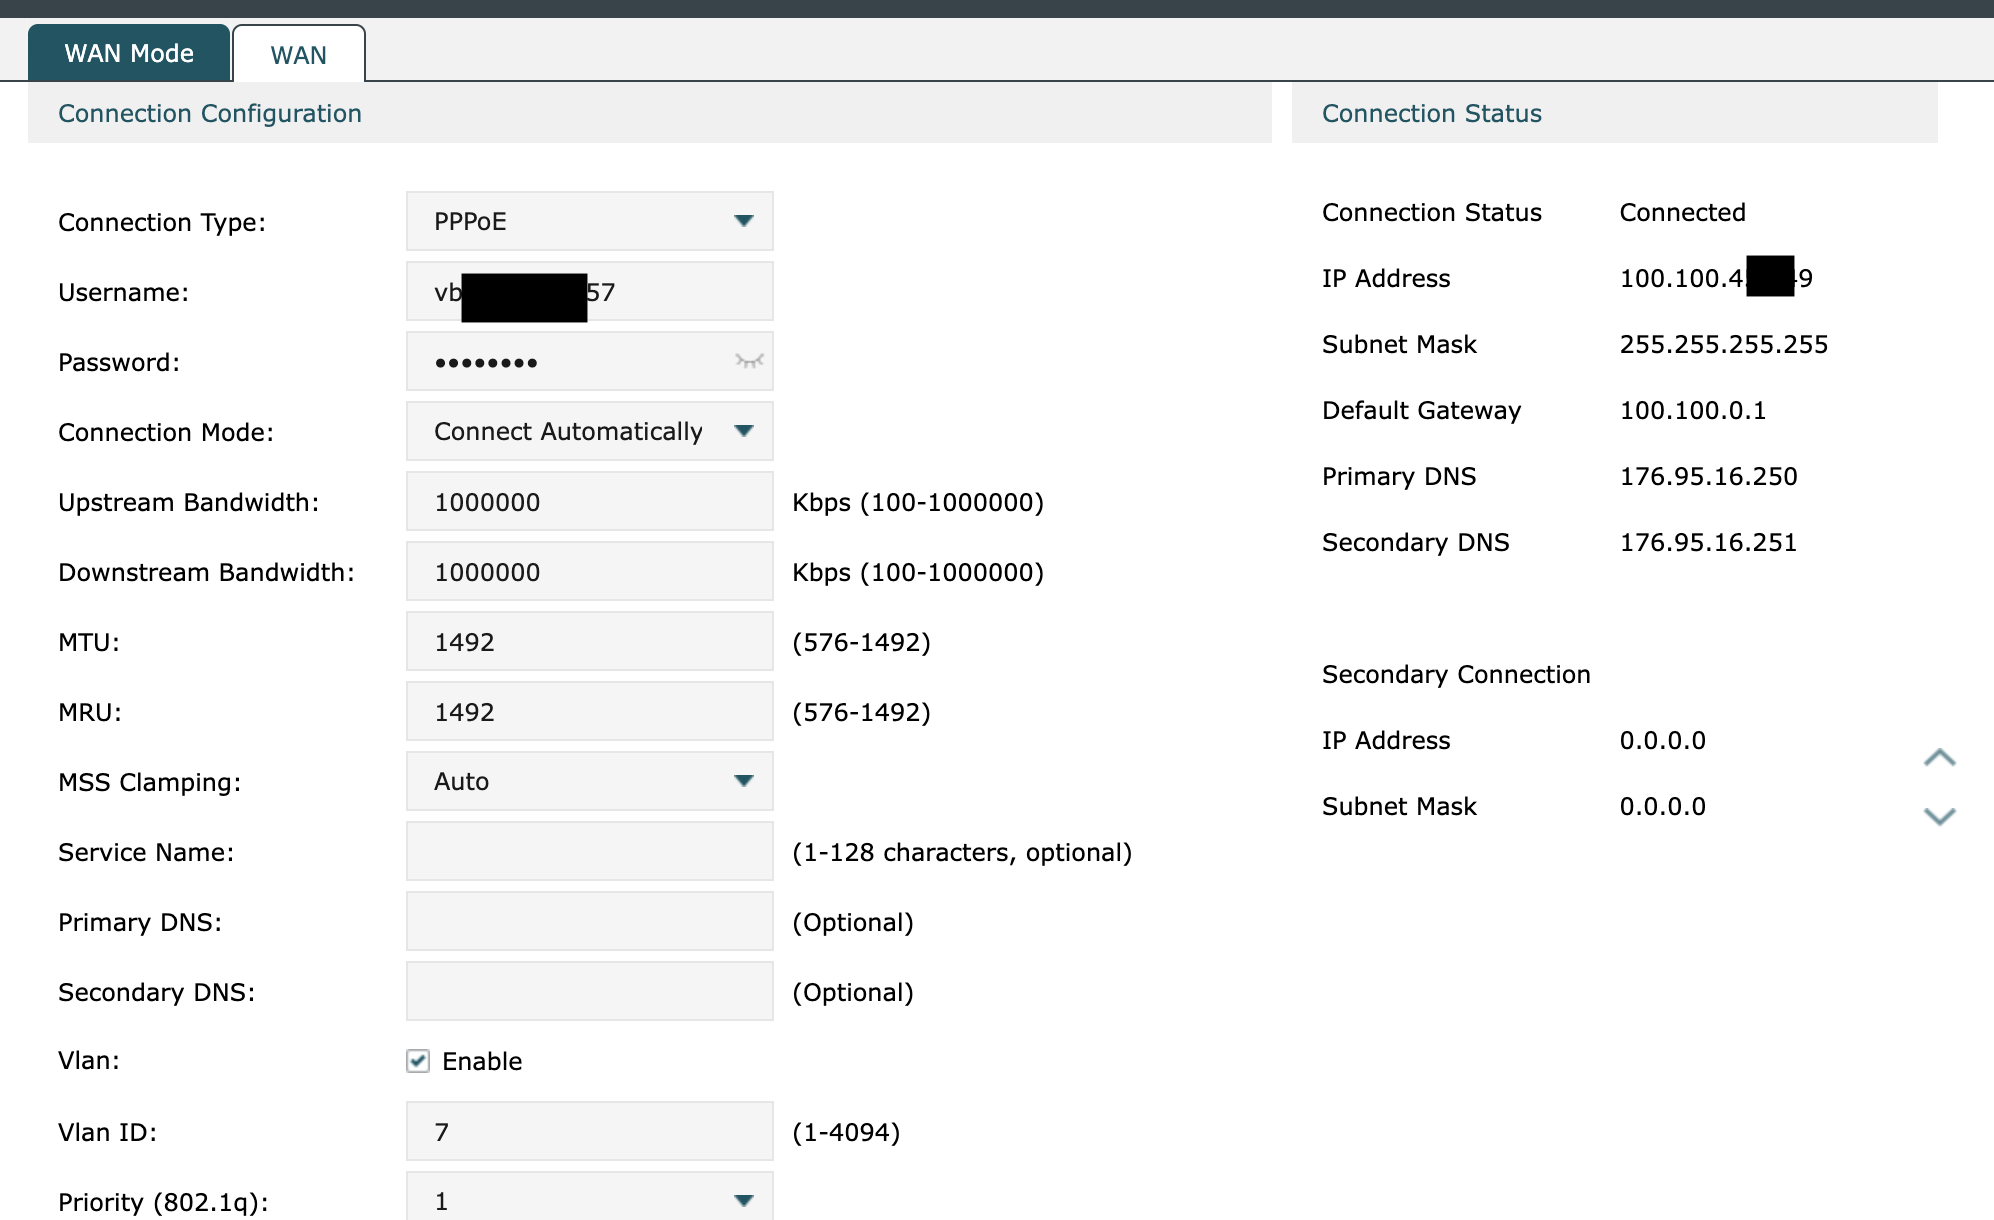Edit the Vlan ID field
Screen dimensions: 1994x1220
[589, 1131]
